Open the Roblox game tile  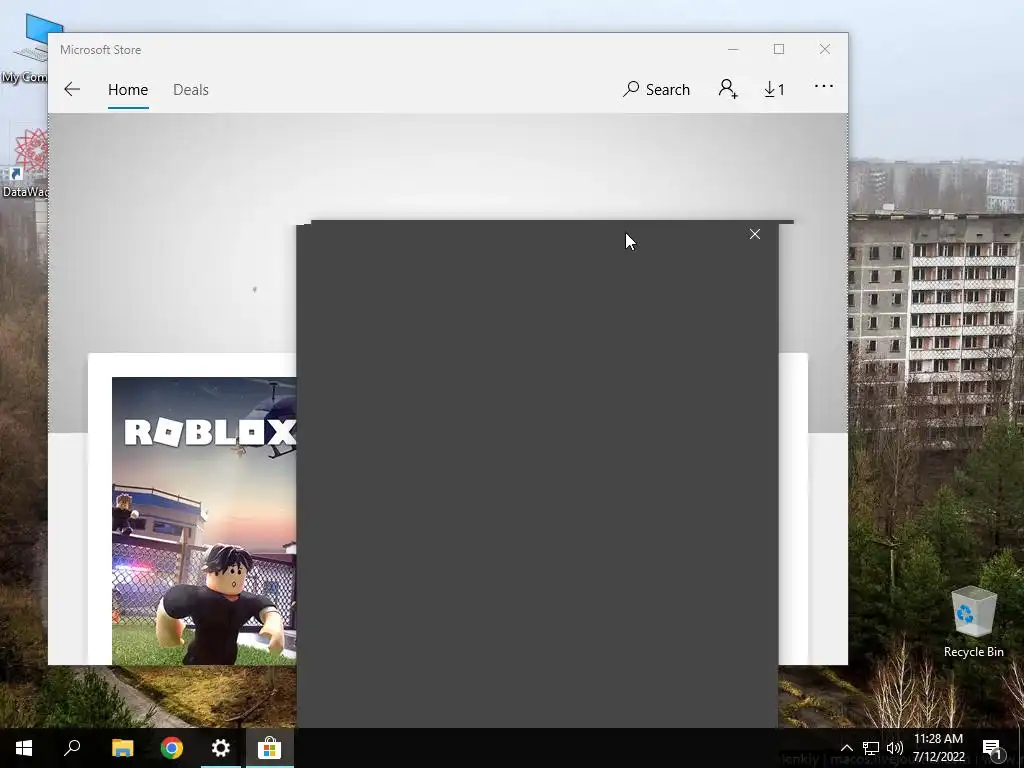tap(204, 520)
